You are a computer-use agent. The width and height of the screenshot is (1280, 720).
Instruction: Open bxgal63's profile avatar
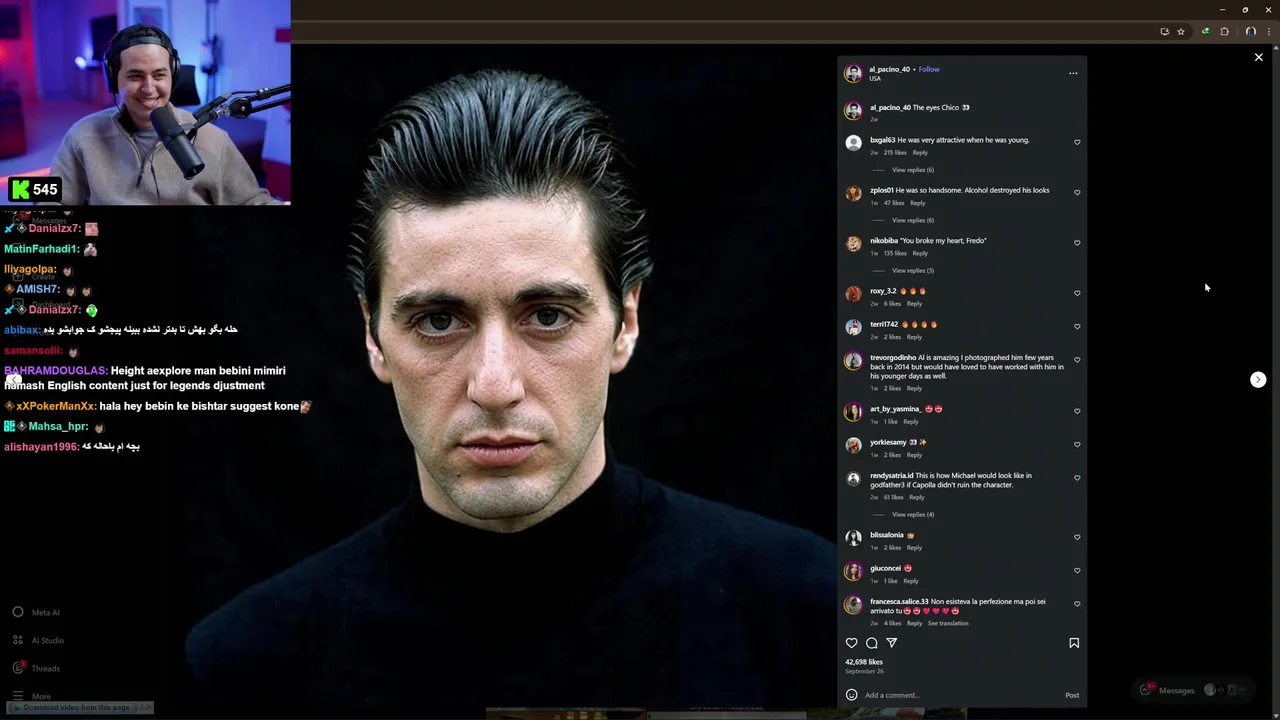click(853, 143)
